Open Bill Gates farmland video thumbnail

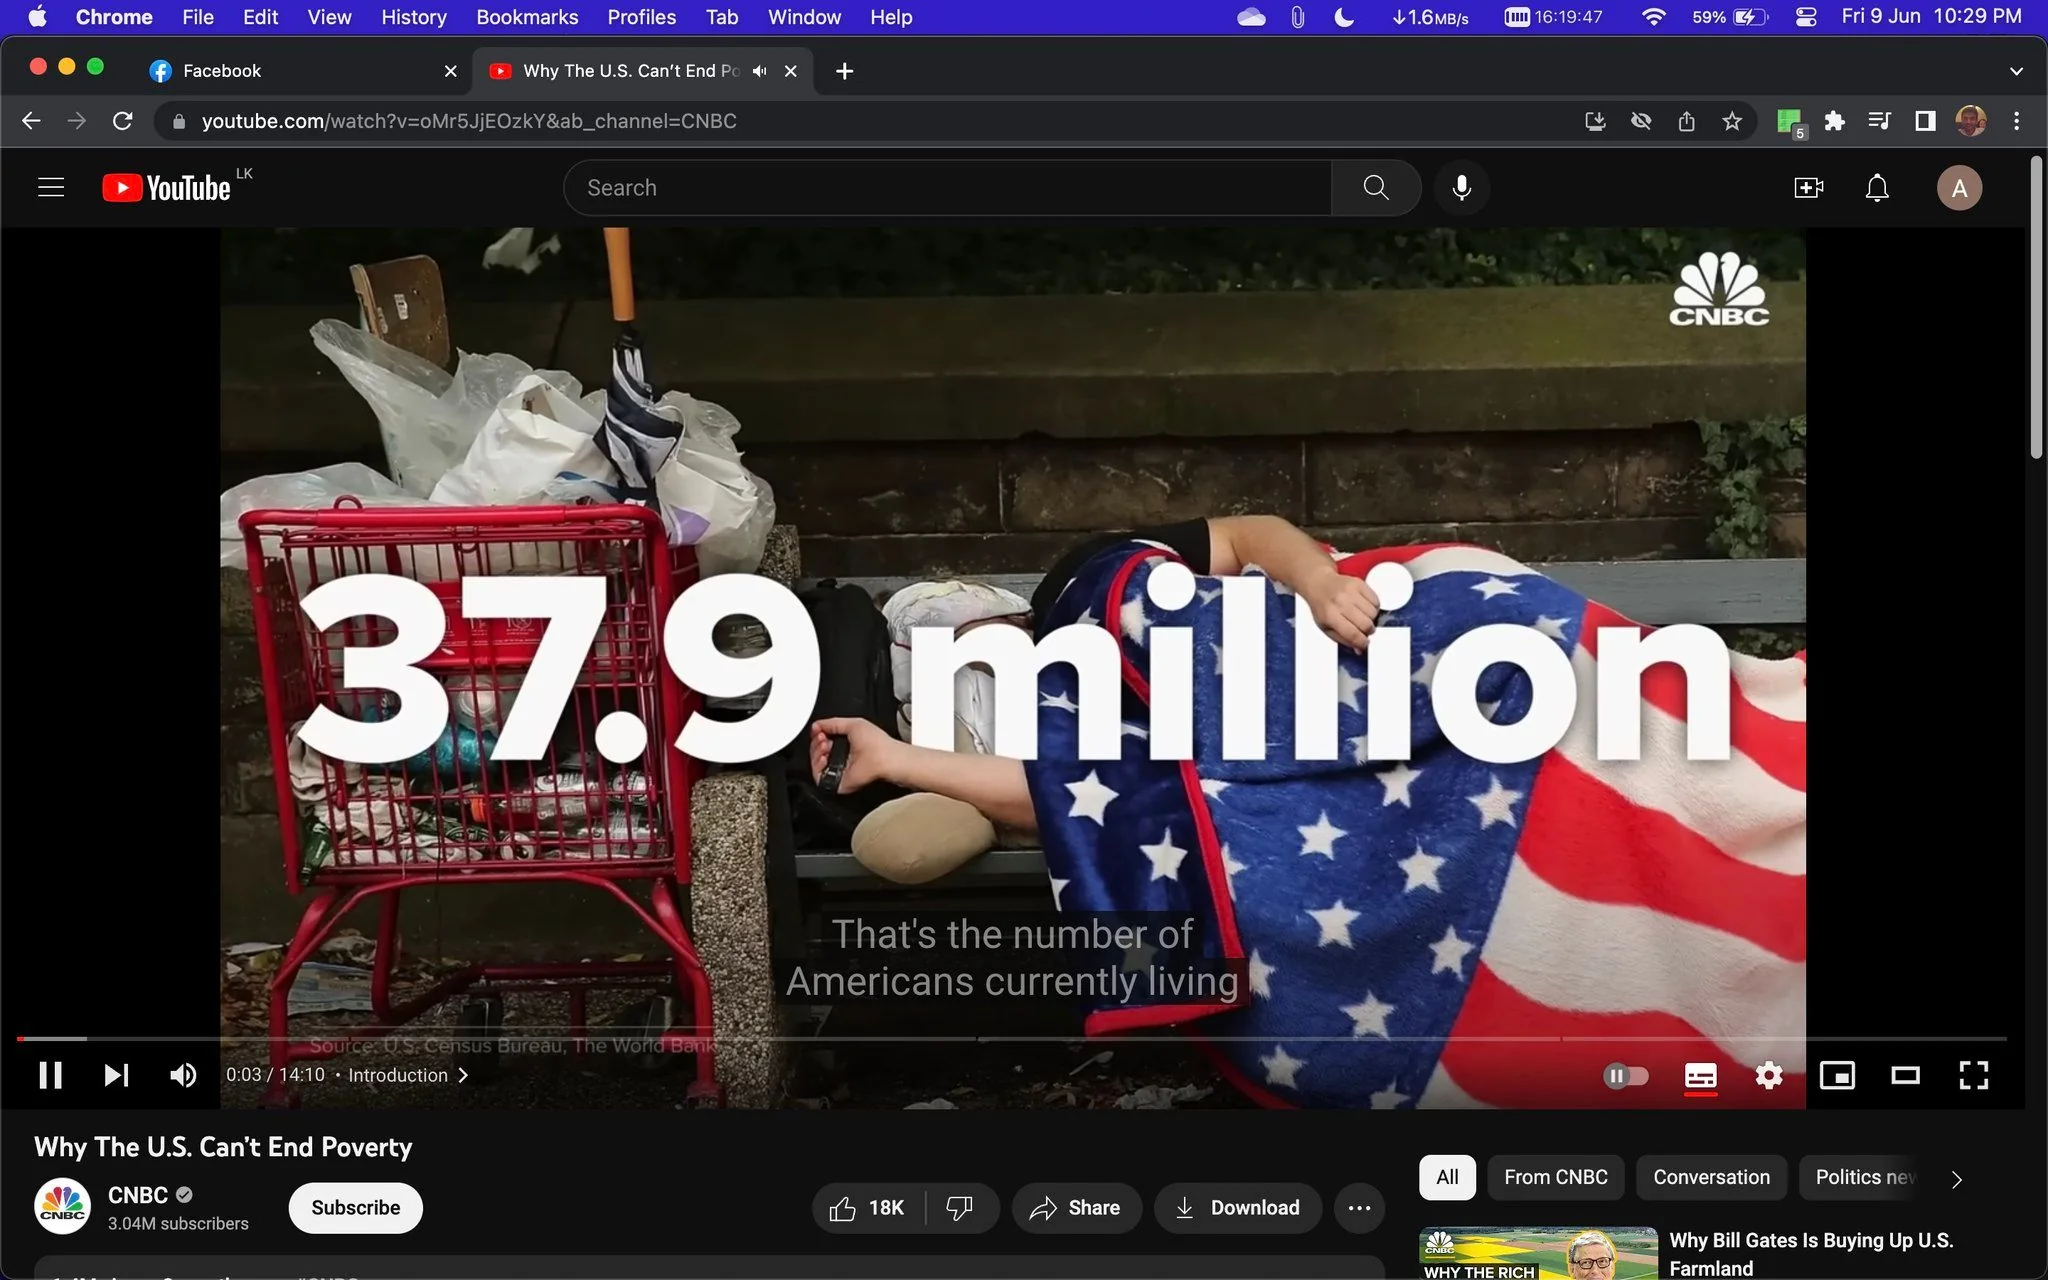point(1538,1254)
